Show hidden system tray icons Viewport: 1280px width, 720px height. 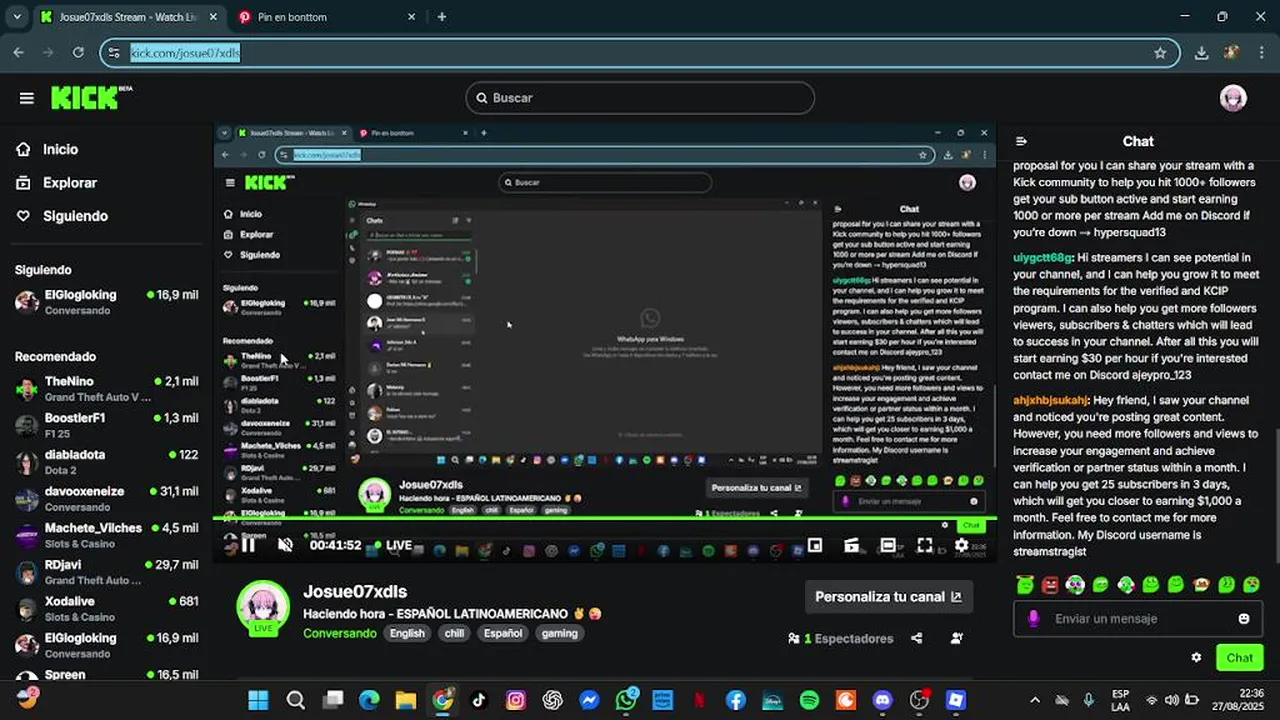(1034, 700)
